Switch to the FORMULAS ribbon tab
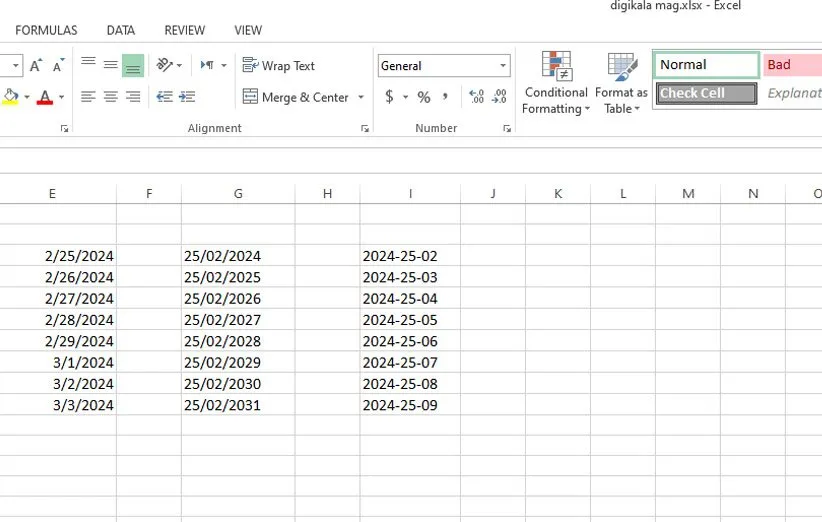Image resolution: width=822 pixels, height=522 pixels. coord(46,31)
